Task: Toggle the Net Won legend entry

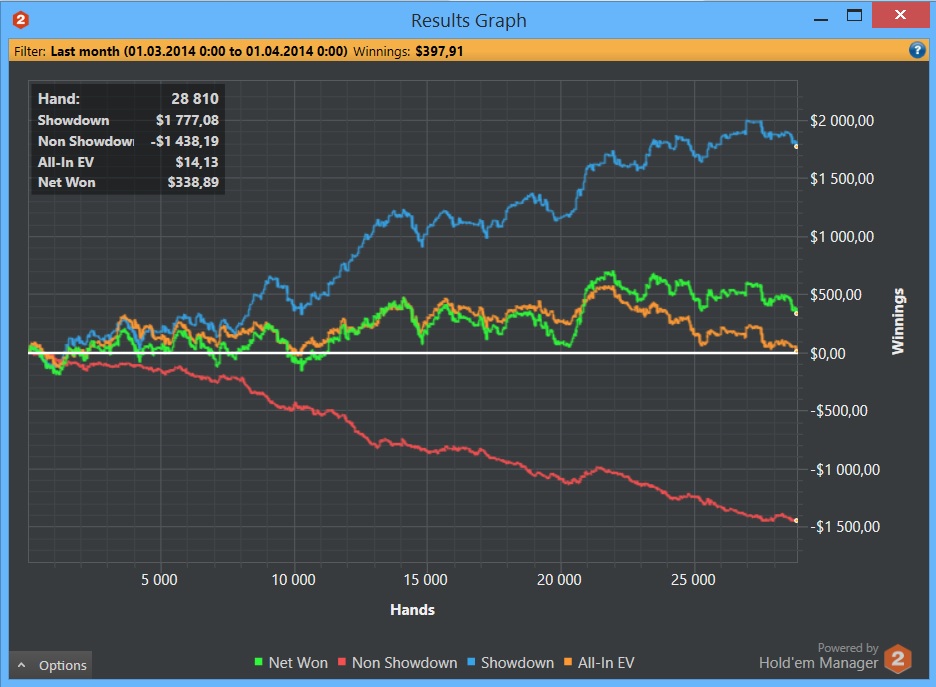Action: 291,663
